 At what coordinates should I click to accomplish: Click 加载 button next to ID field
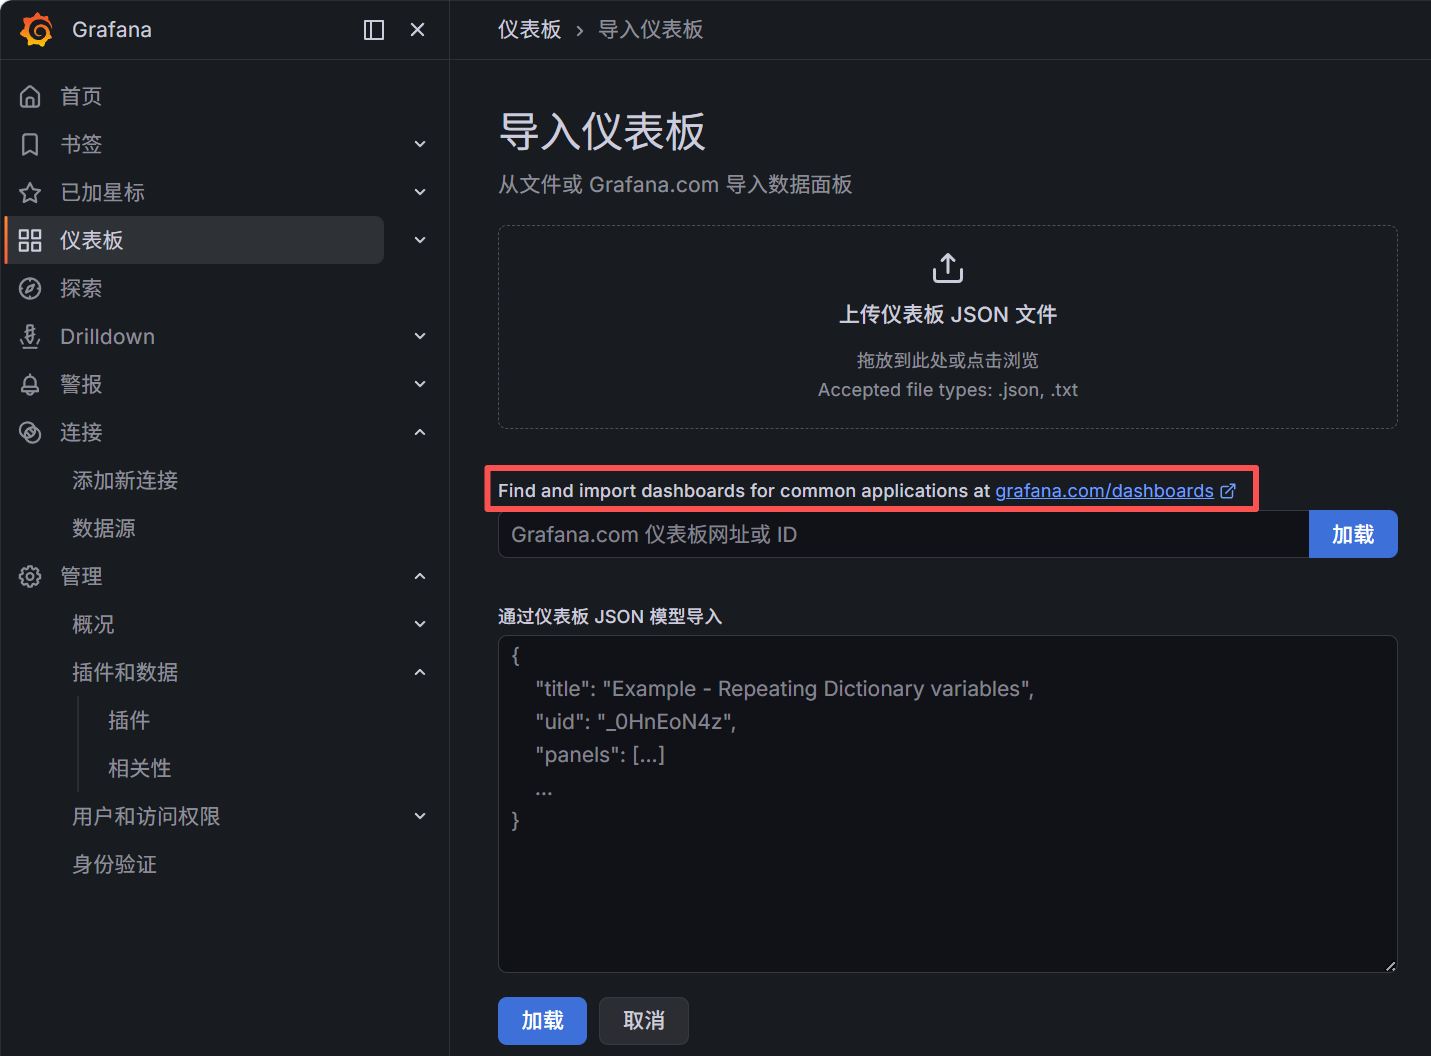pyautogui.click(x=1353, y=534)
